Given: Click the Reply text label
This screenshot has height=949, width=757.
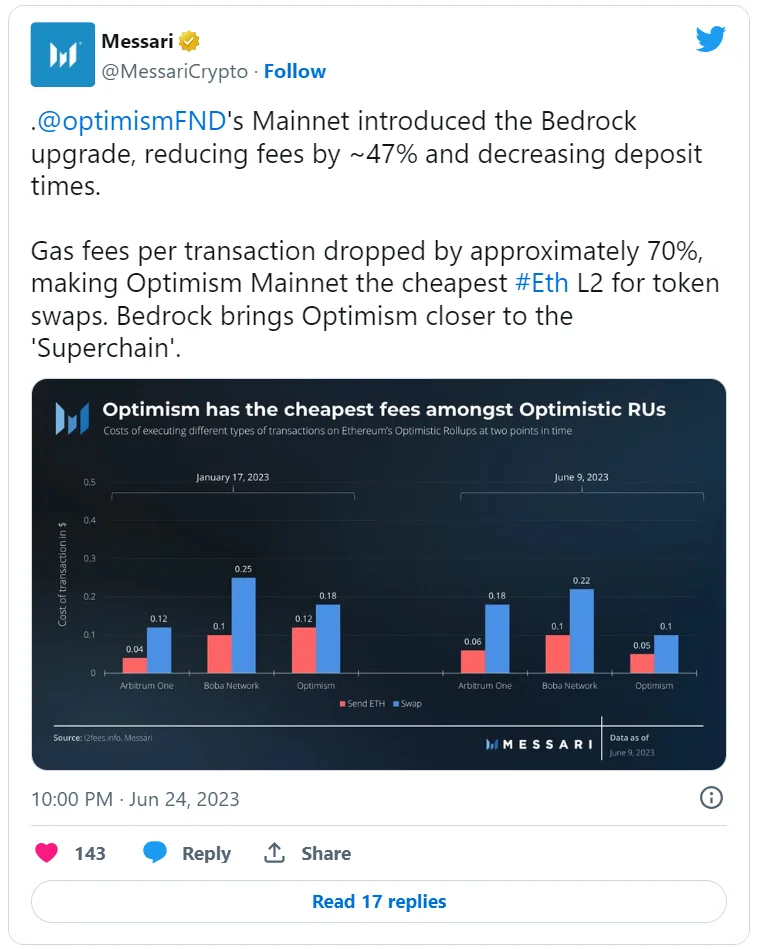Looking at the screenshot, I should tap(206, 853).
